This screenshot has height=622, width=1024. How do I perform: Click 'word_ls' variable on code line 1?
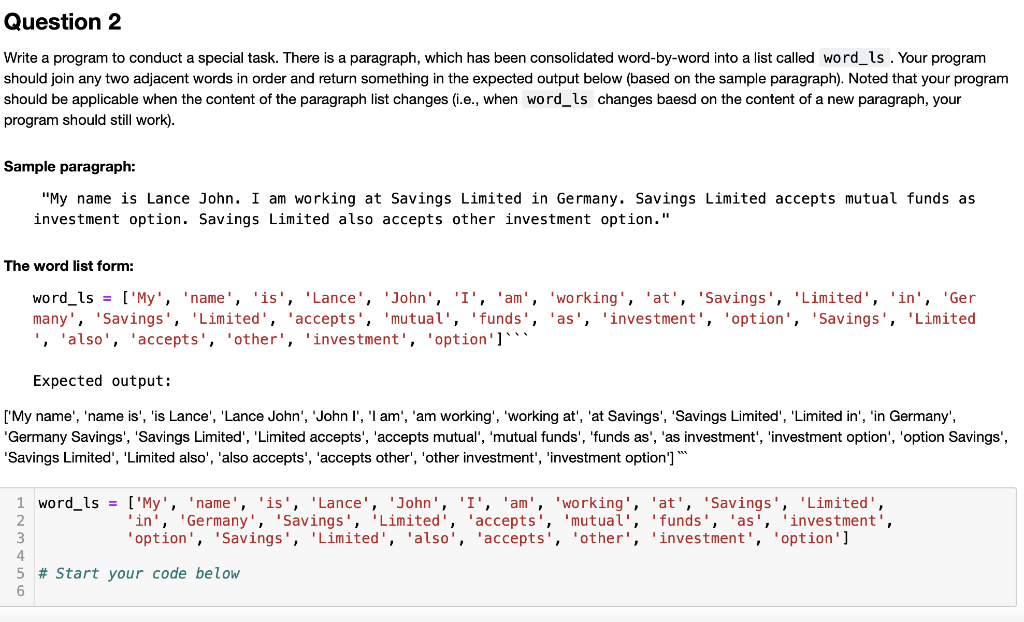point(69,503)
